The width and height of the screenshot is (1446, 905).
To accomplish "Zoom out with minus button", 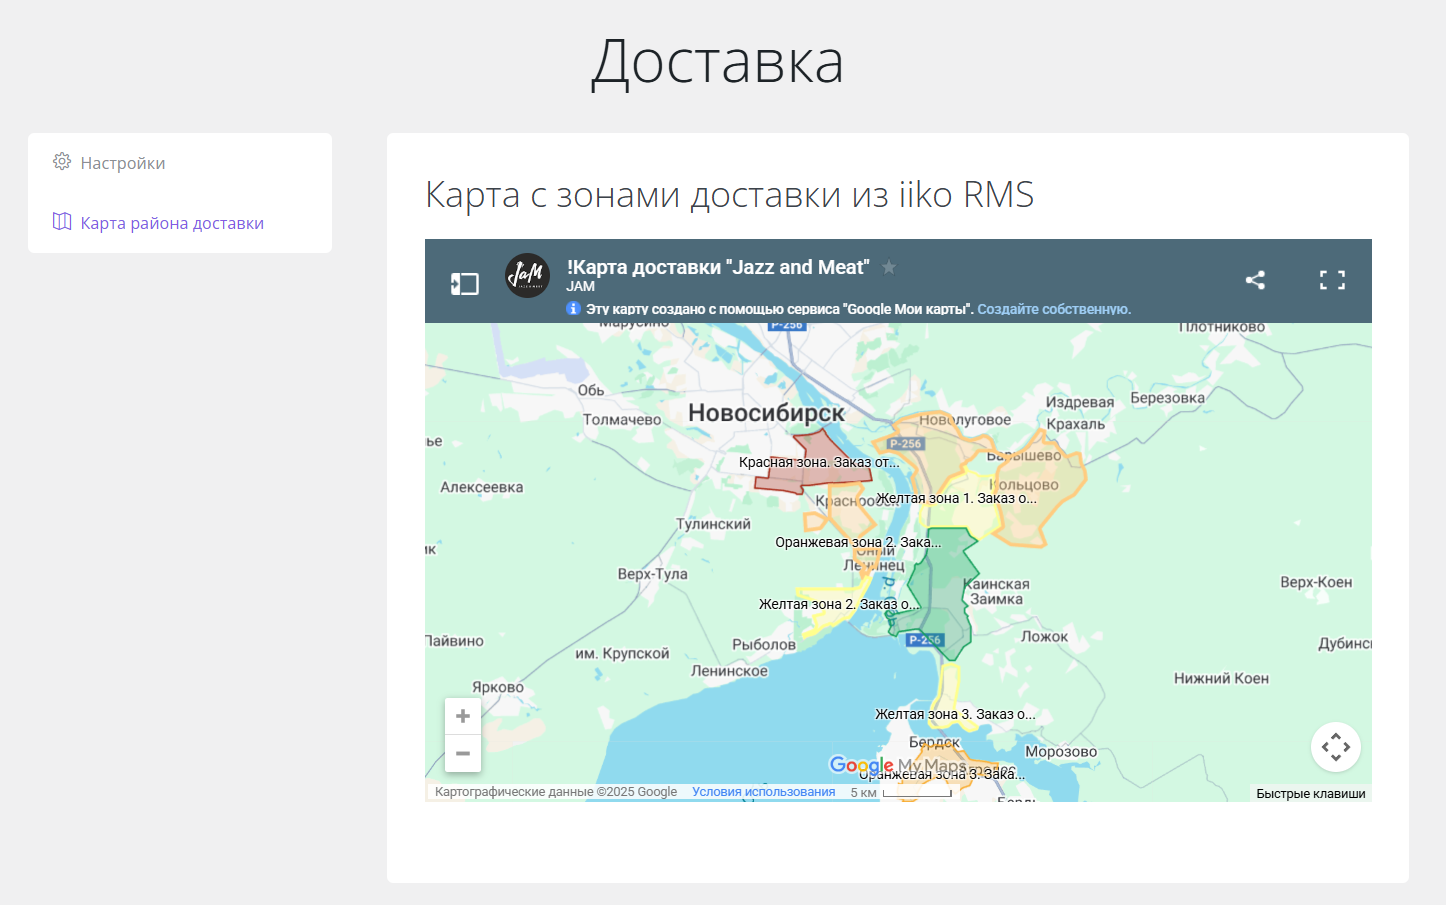I will pos(463,753).
